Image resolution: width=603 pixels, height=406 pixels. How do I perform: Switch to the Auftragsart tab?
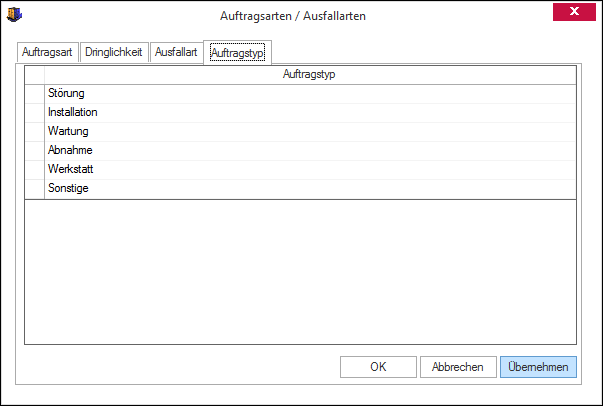tap(47, 52)
